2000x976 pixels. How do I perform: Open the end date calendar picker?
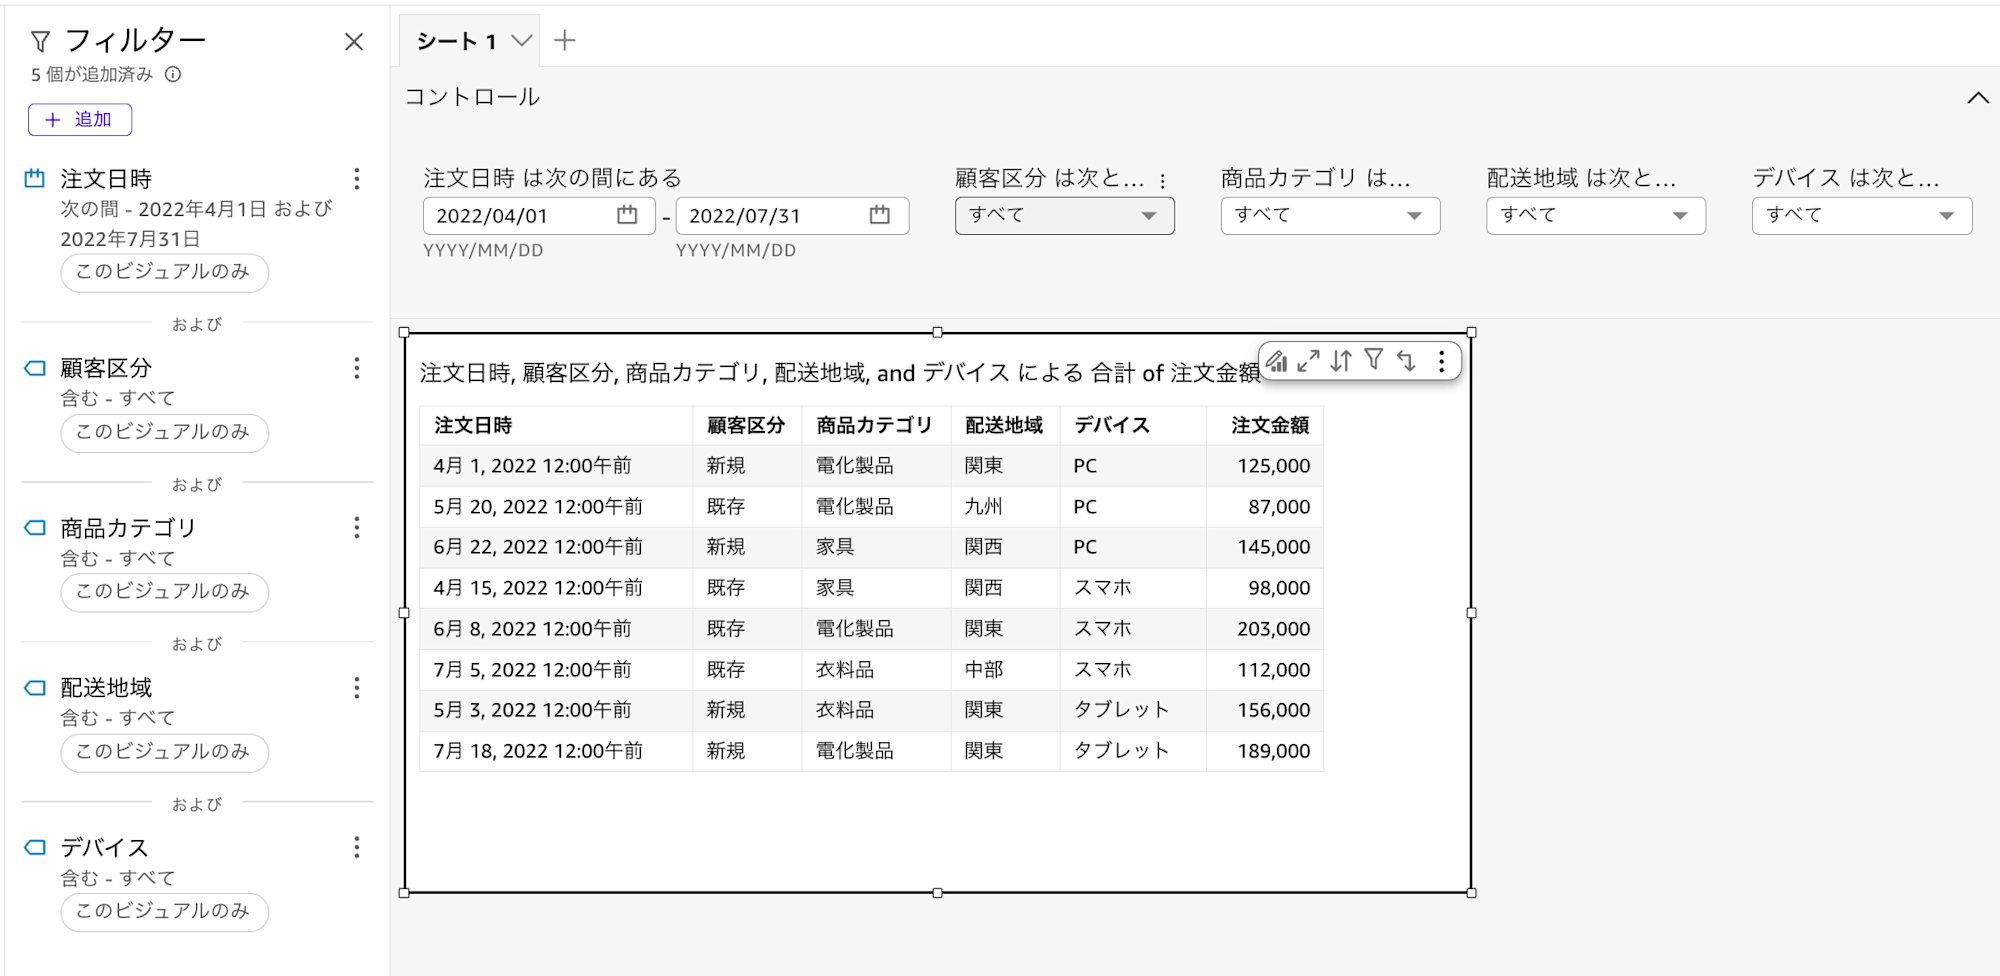click(x=881, y=214)
